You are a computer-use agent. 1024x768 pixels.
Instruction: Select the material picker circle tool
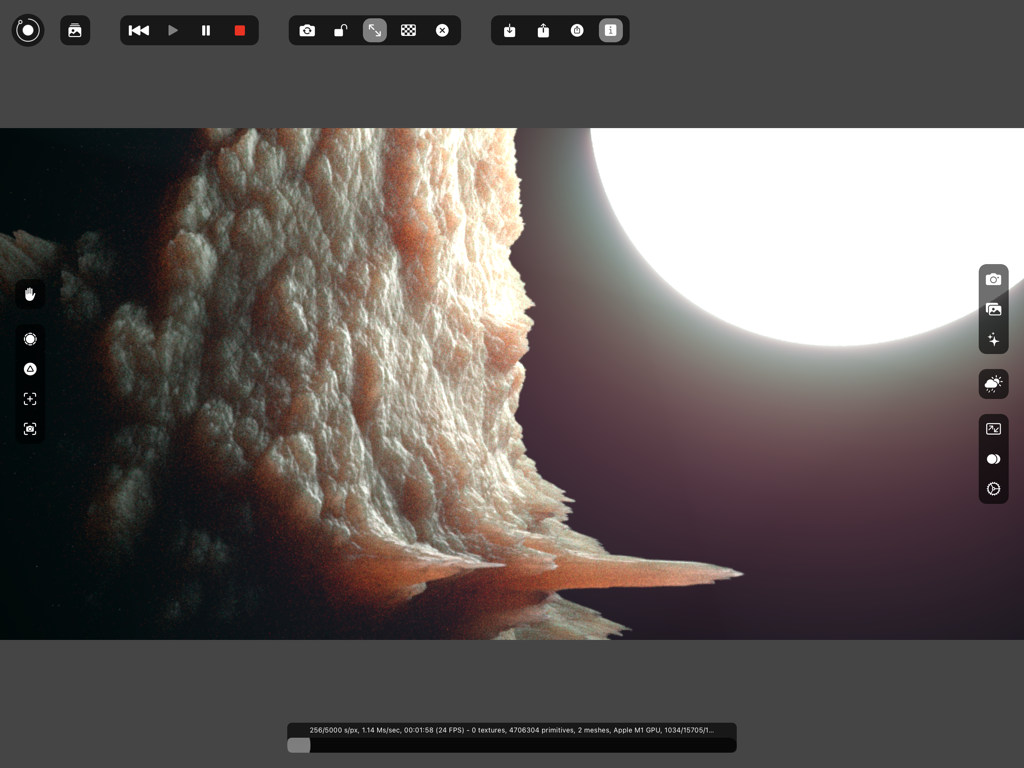click(x=30, y=339)
